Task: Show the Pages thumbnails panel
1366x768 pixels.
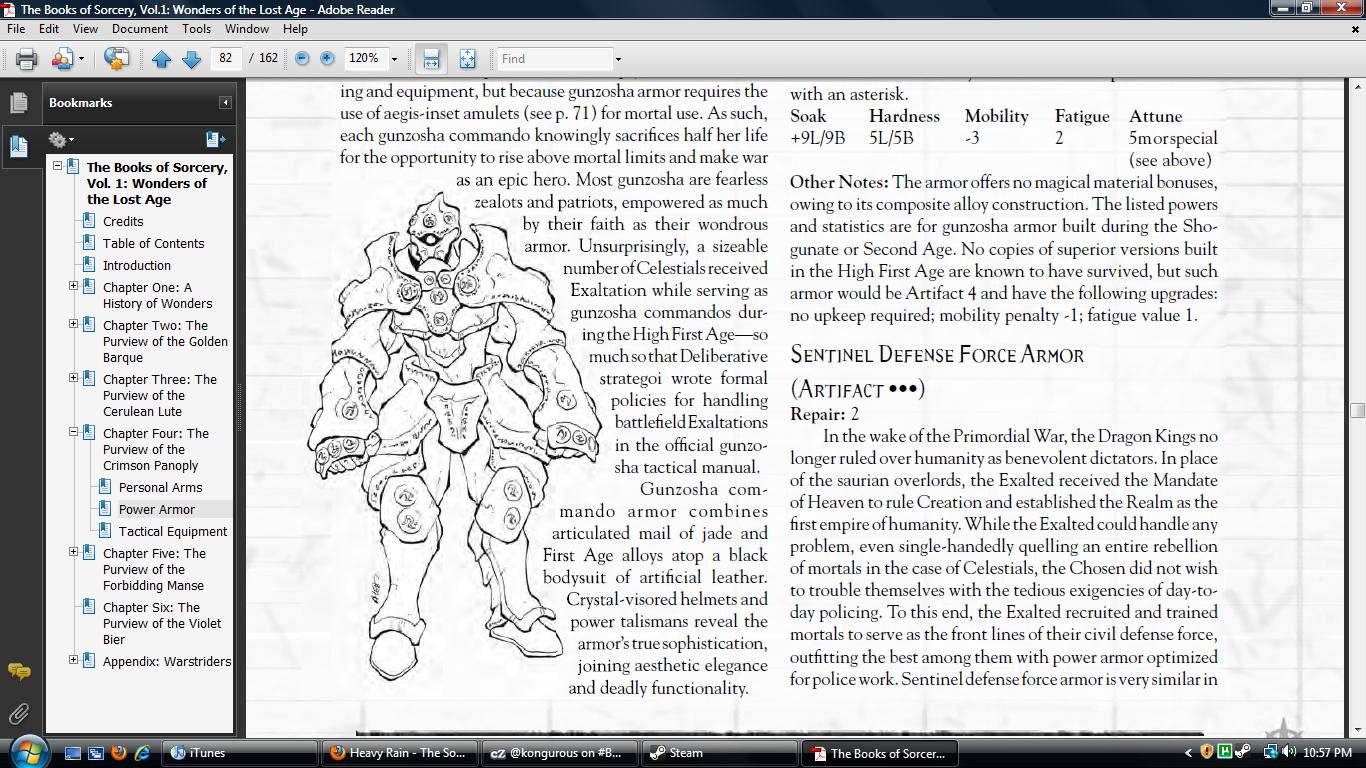Action: coord(18,102)
